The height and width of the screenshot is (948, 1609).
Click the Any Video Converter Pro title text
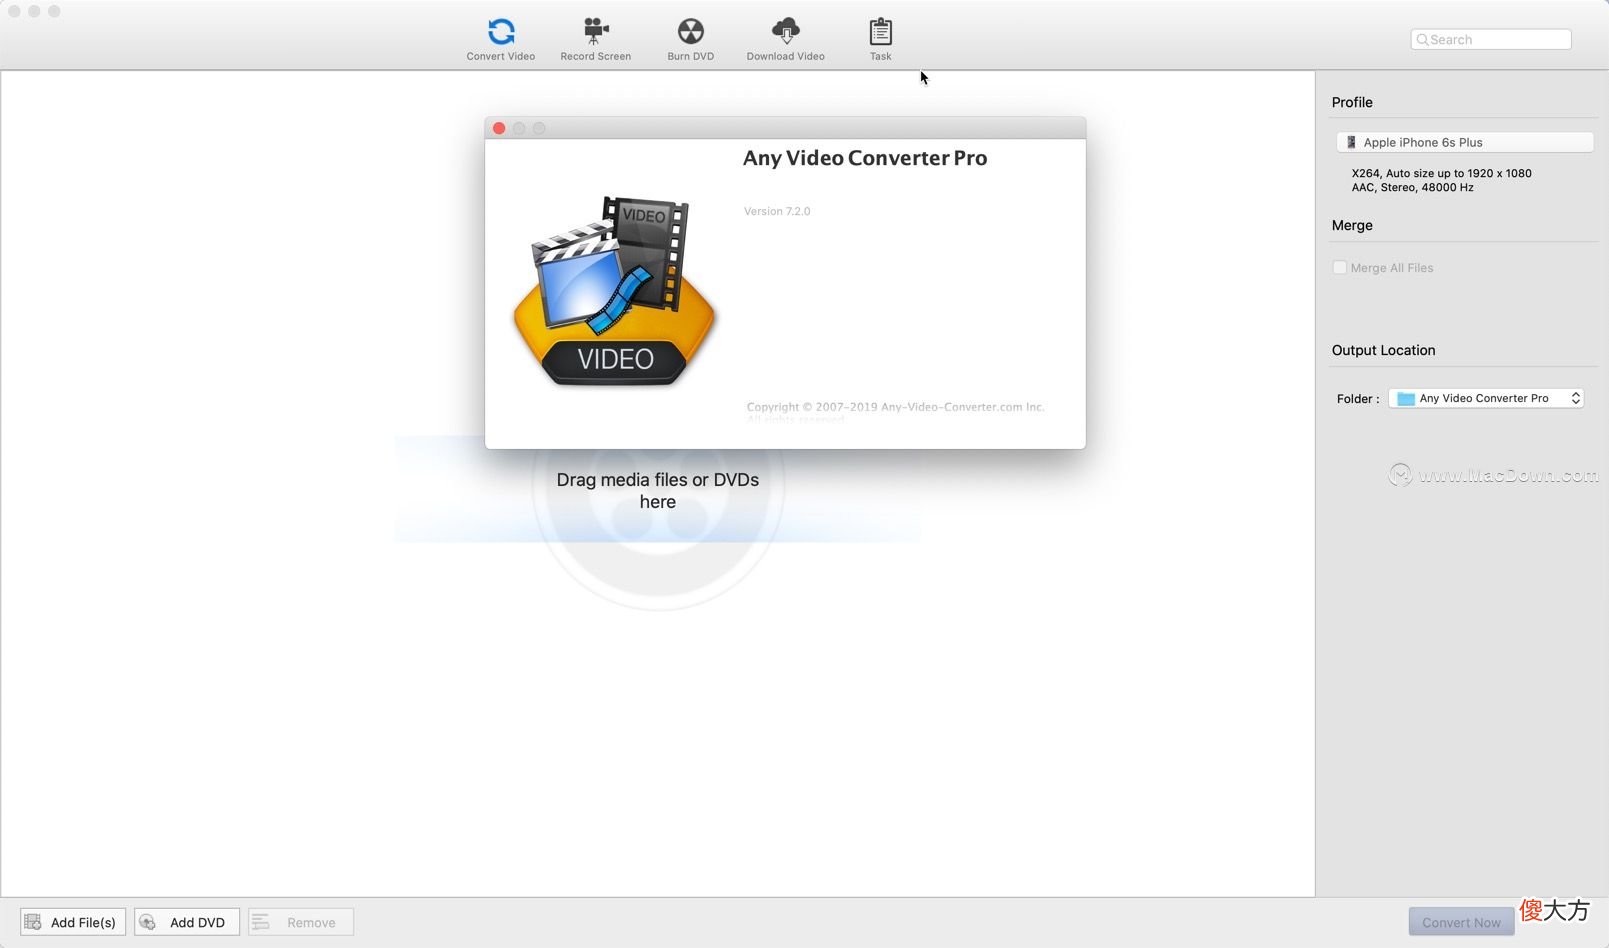865,158
